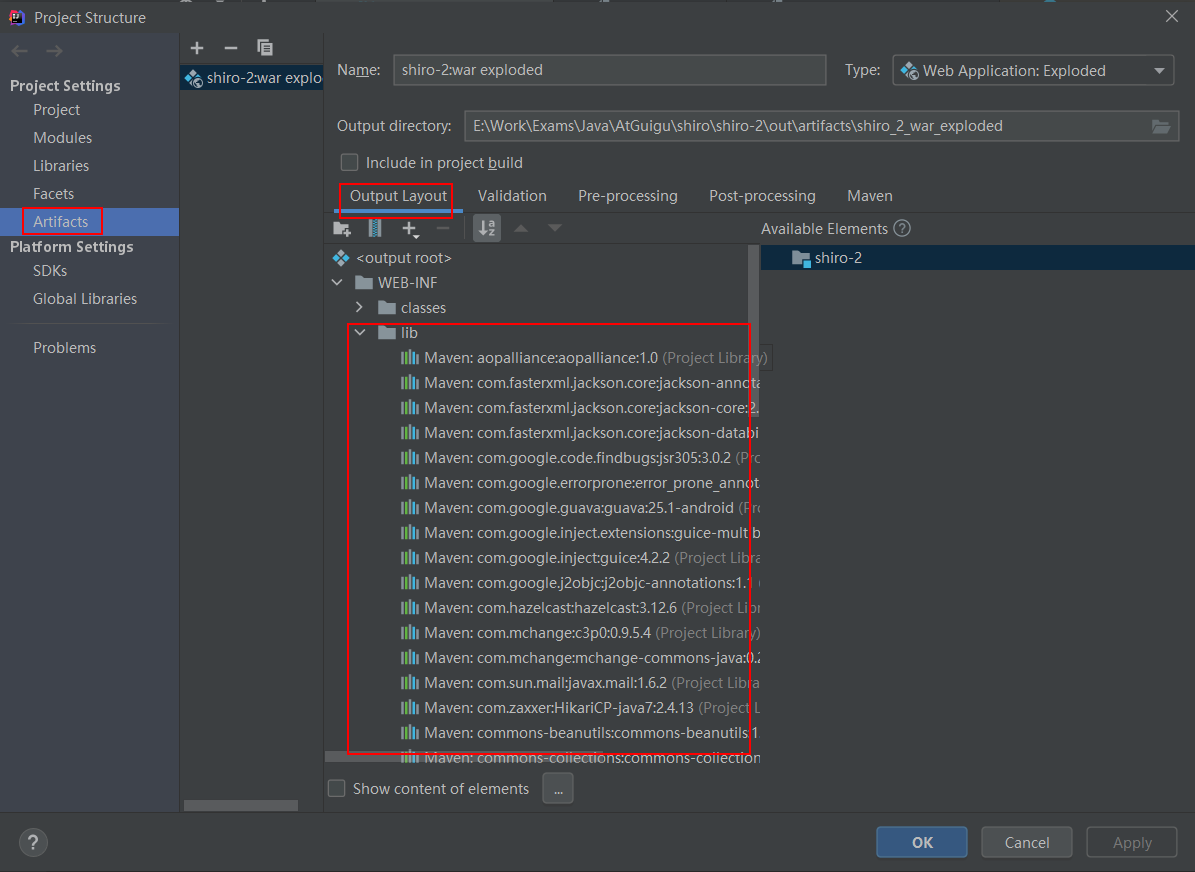Open Facets settings
Image resolution: width=1195 pixels, height=872 pixels.
[x=53, y=194]
